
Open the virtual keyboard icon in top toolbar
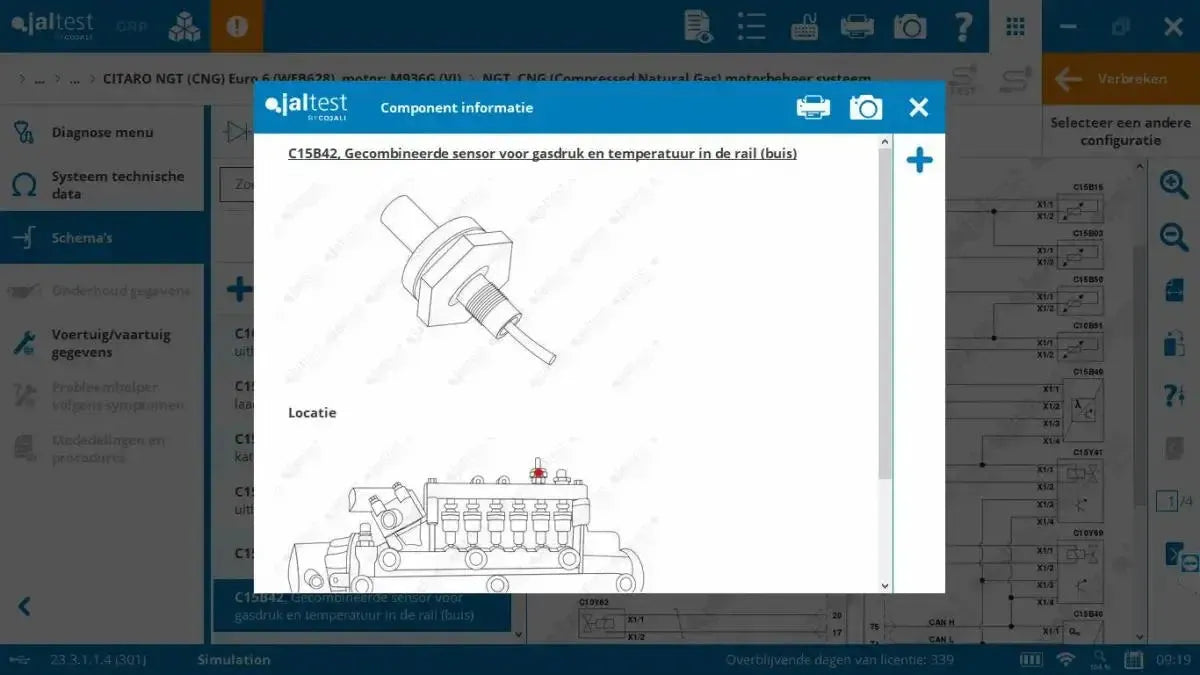point(803,26)
